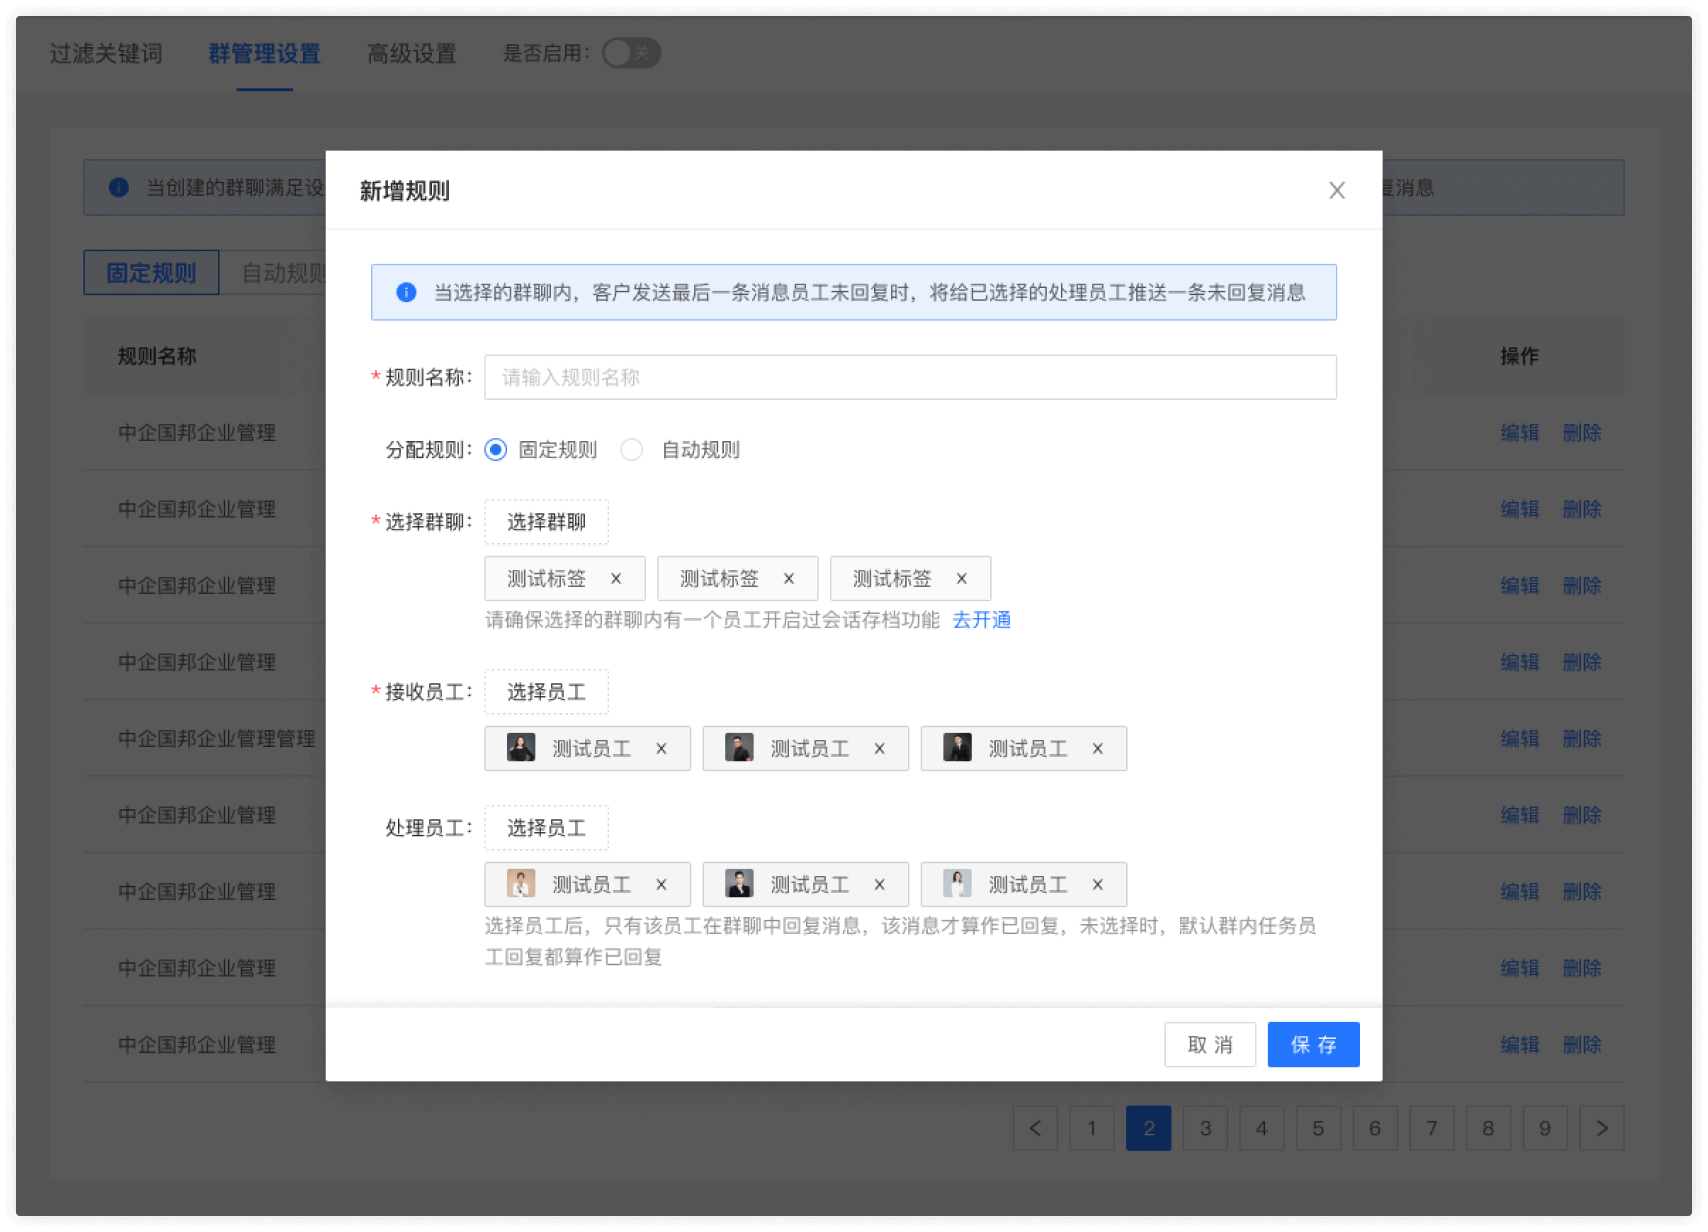Go to previous page with left arrow

coord(1035,1128)
